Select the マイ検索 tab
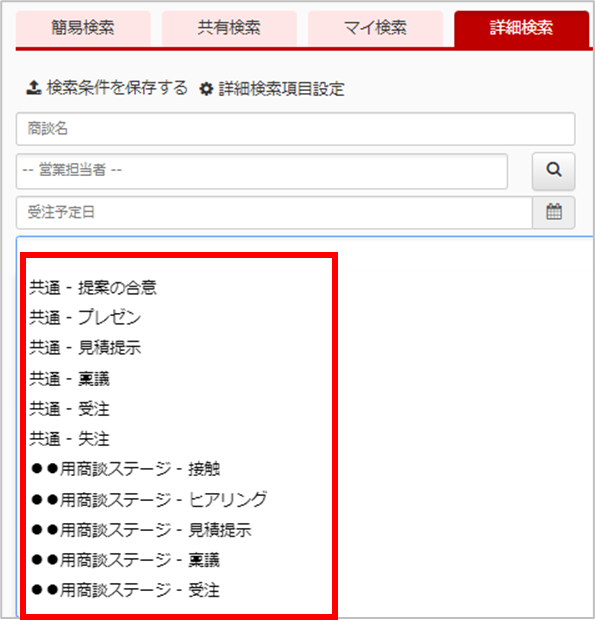The height and width of the screenshot is (620, 595). pyautogui.click(x=375, y=28)
